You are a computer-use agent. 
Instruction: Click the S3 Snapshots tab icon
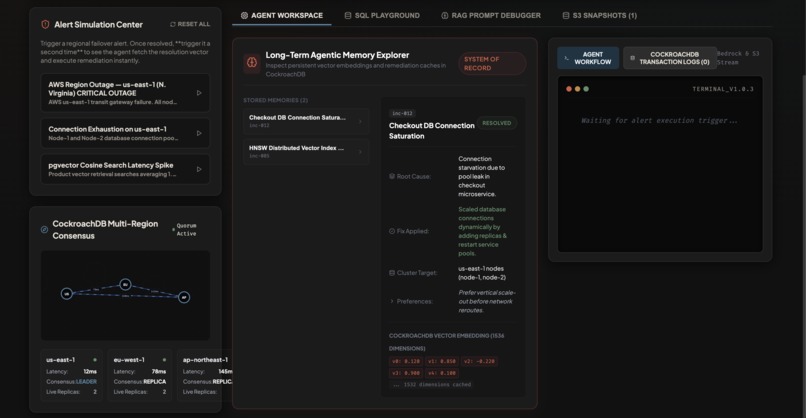[566, 15]
